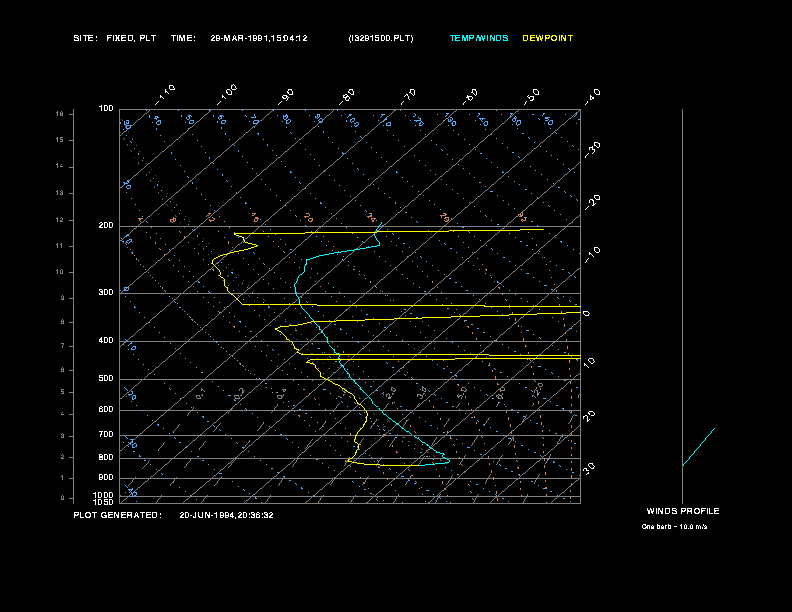Click the yellow DEWPOINT legend label

tap(548, 38)
